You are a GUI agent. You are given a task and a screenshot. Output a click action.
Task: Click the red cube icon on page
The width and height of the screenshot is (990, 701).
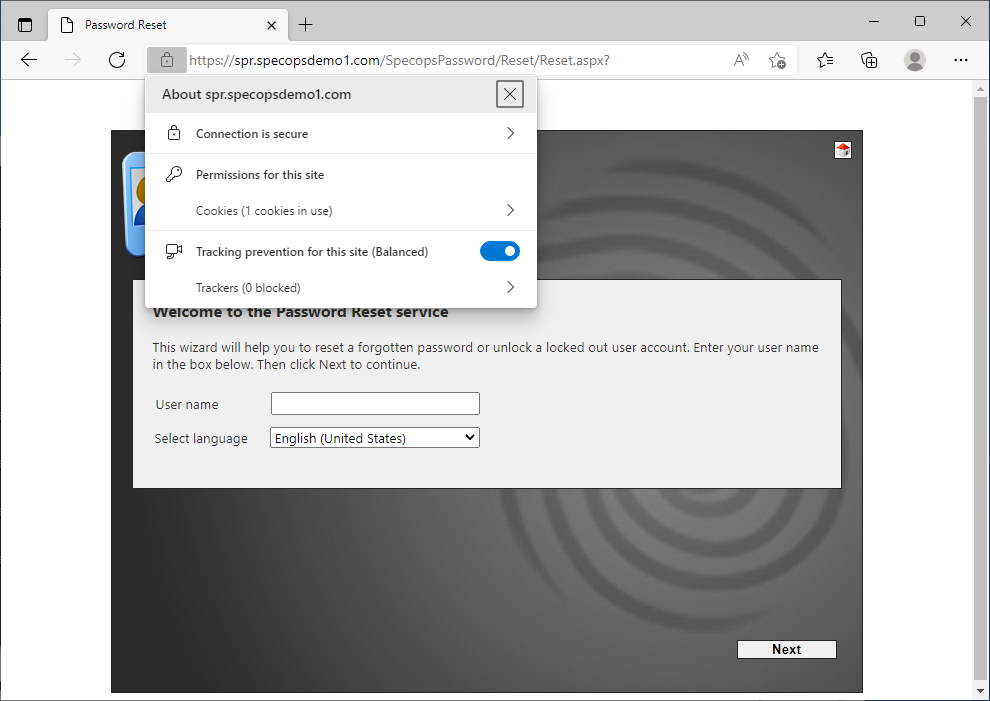(x=842, y=150)
